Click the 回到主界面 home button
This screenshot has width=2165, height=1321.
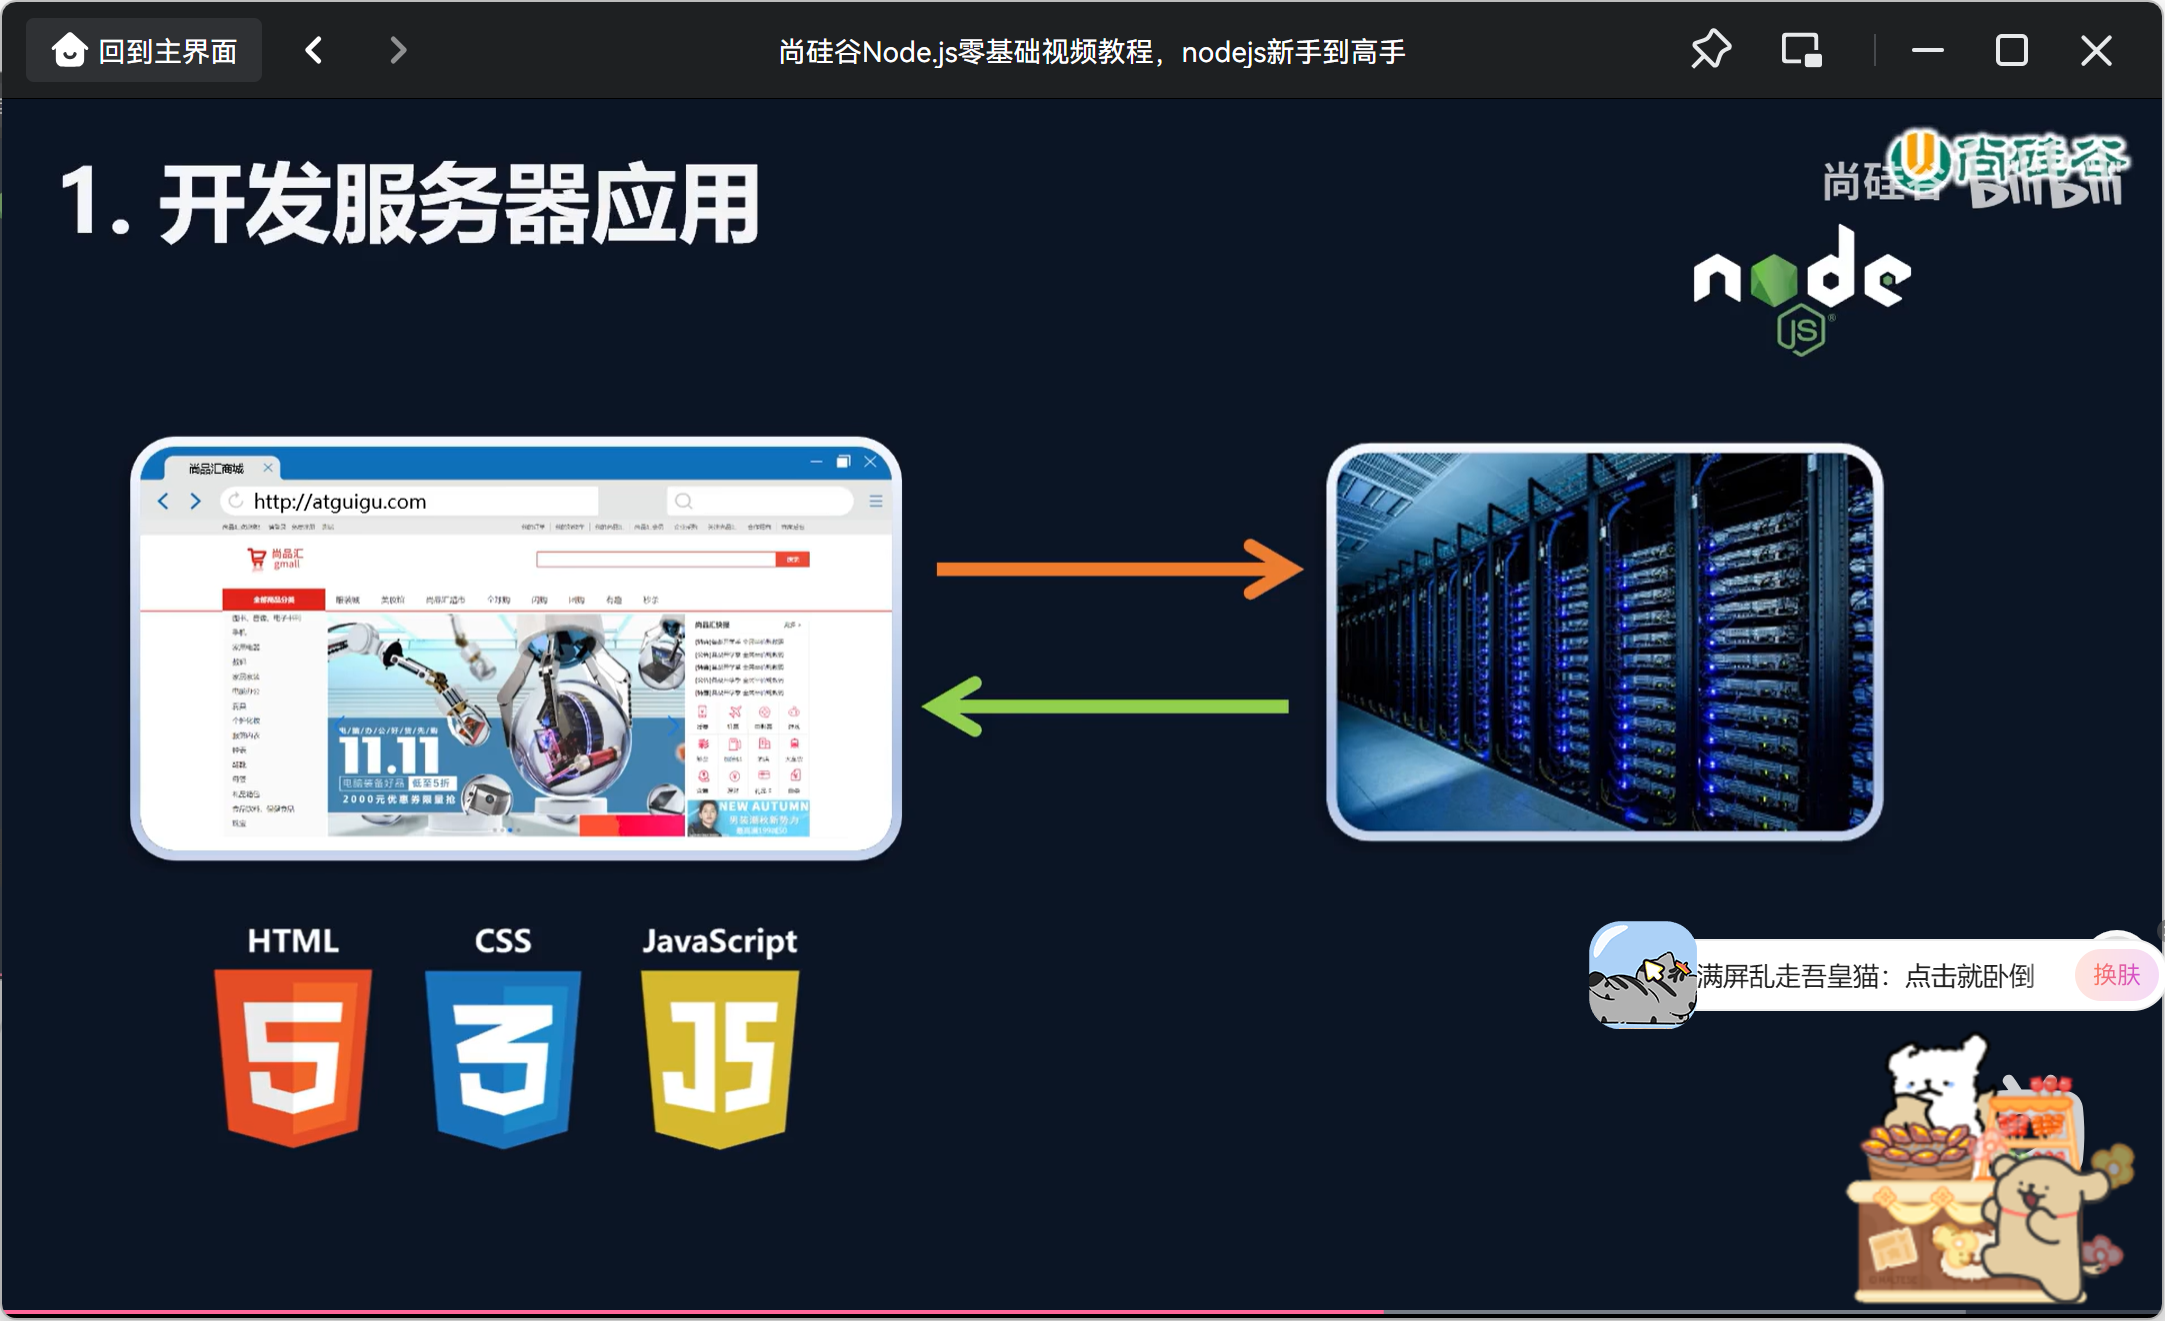(x=143, y=49)
